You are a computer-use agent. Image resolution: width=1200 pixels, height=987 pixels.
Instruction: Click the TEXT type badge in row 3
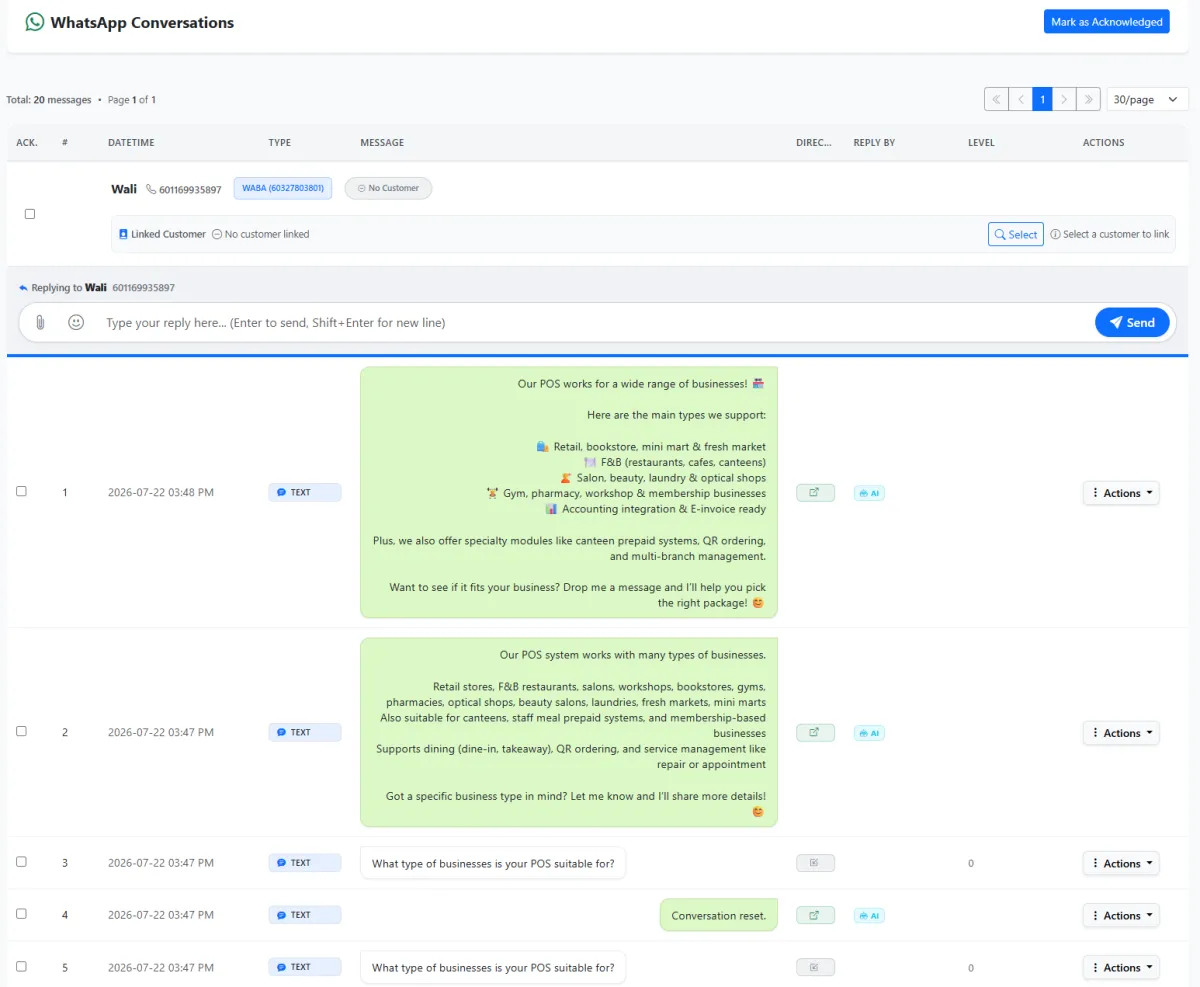tap(304, 862)
